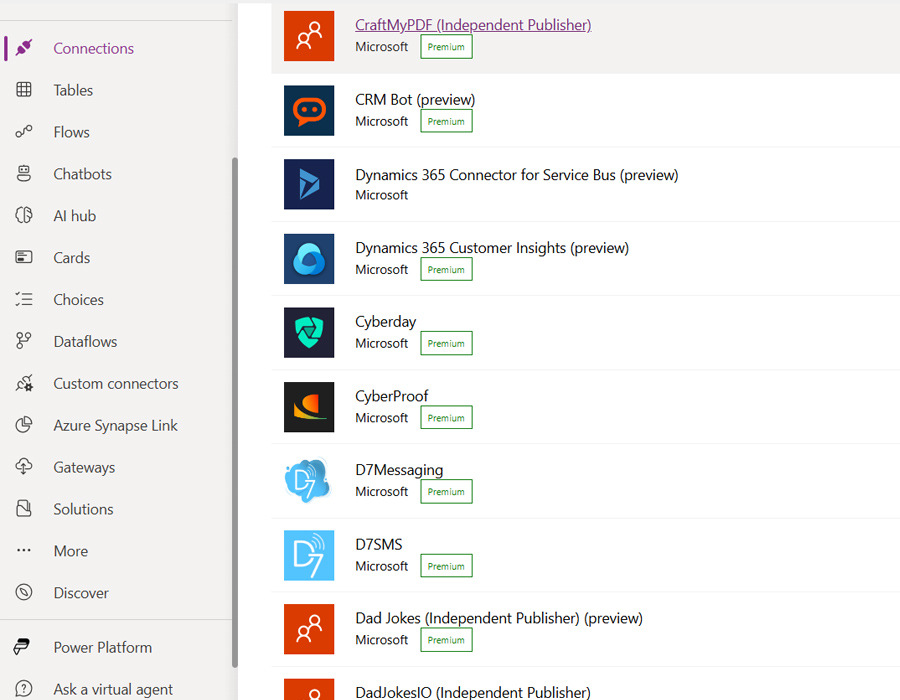Click the Gateways cloud icon
This screenshot has height=700, width=900.
[x=24, y=466]
